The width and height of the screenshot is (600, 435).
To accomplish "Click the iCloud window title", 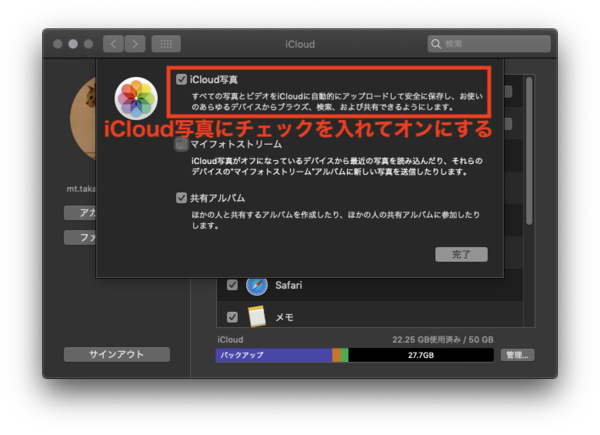I will (300, 44).
